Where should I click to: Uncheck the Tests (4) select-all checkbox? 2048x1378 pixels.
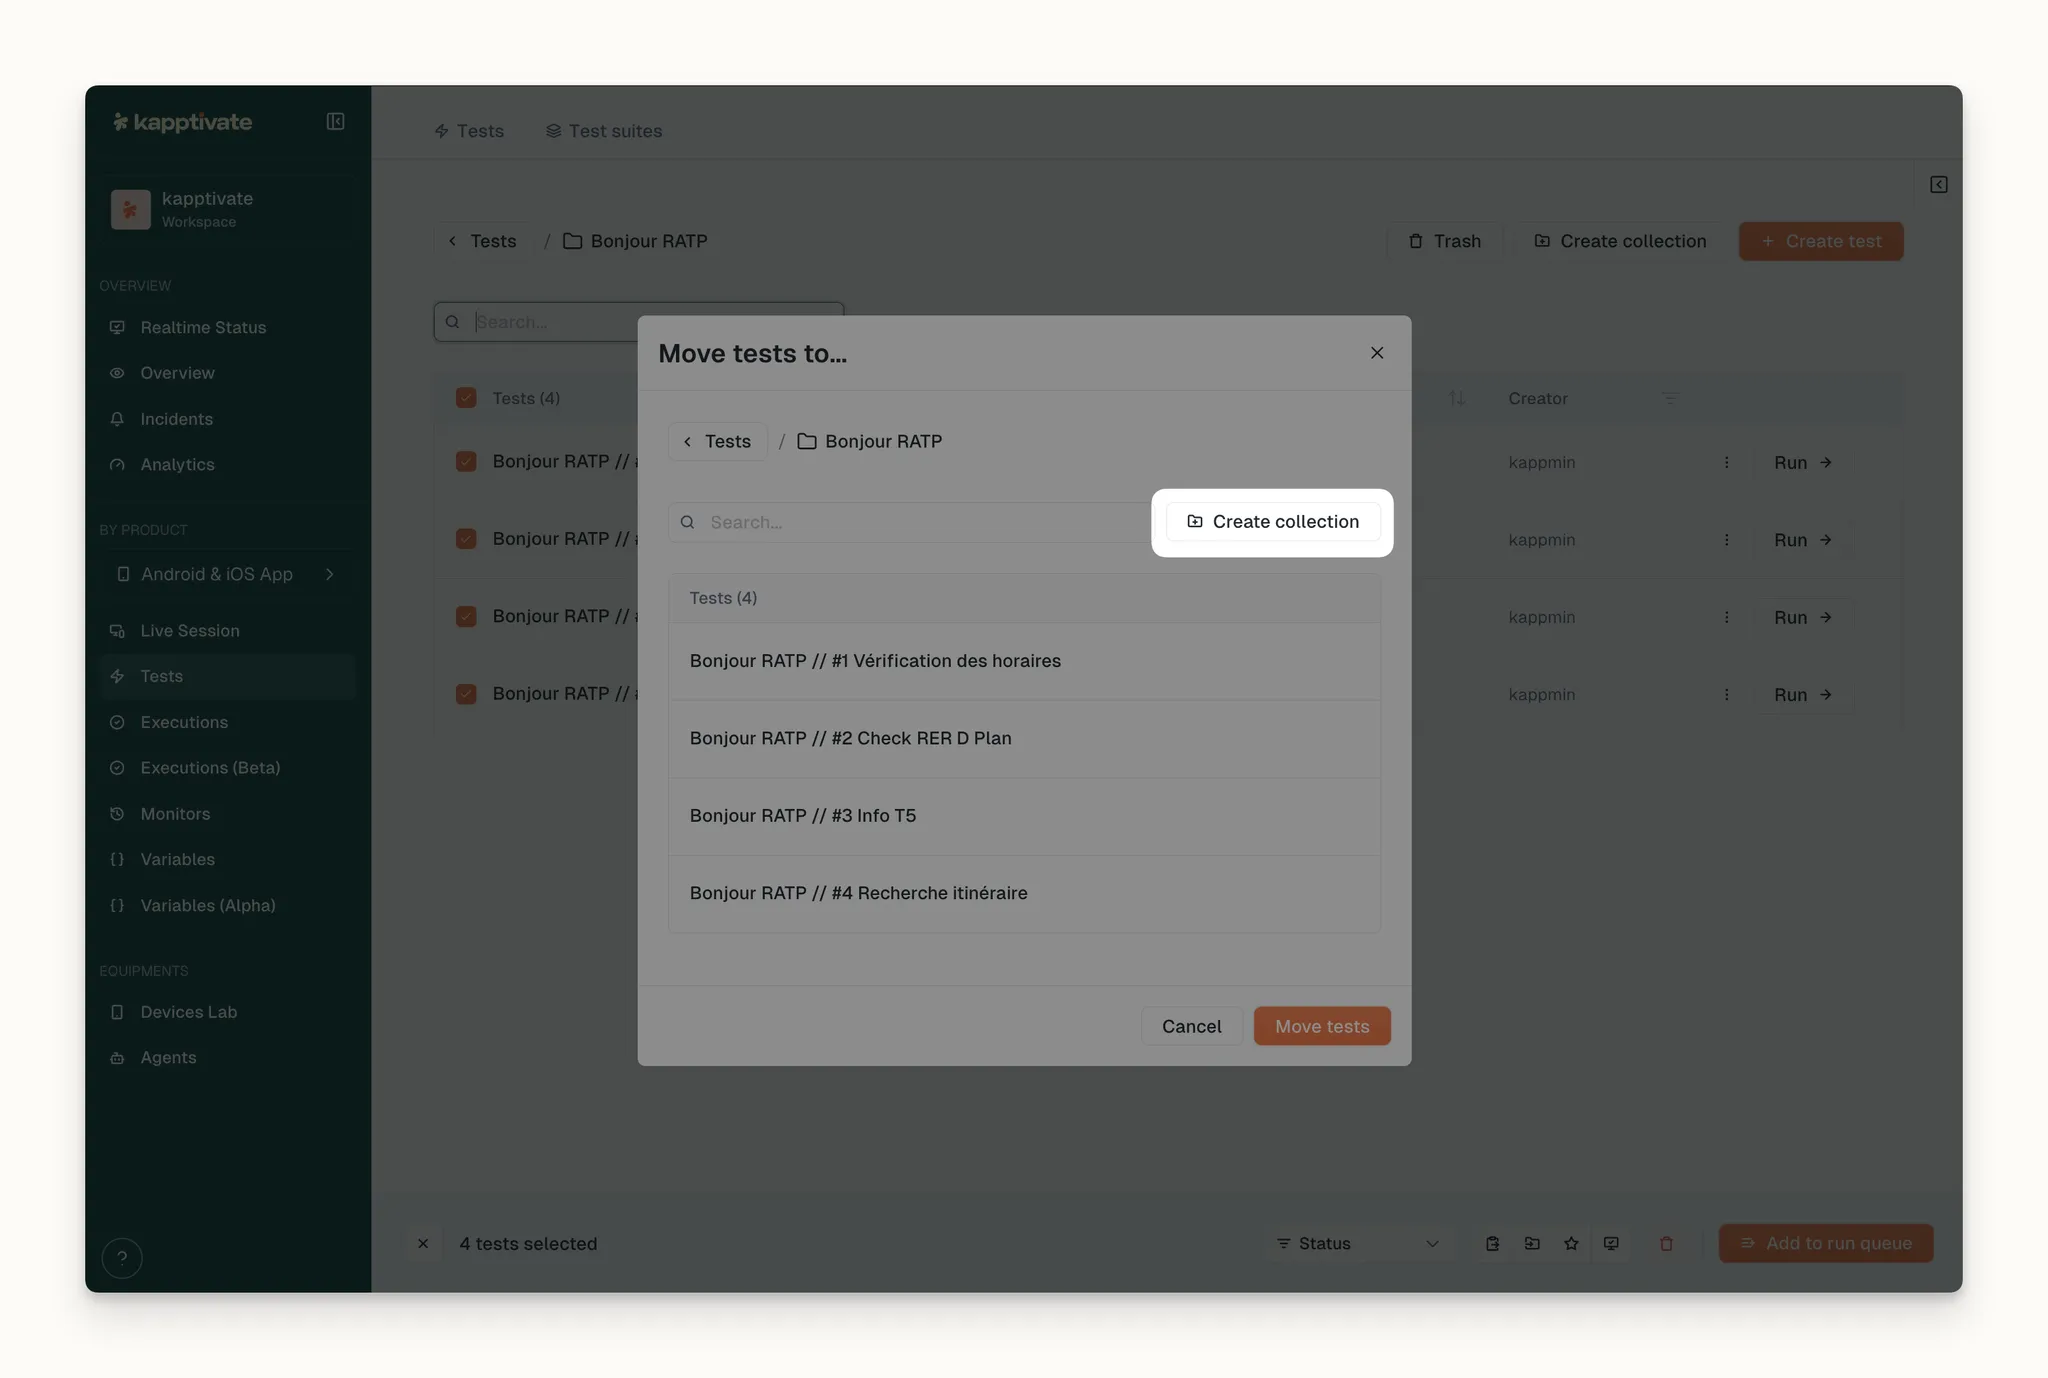point(466,398)
